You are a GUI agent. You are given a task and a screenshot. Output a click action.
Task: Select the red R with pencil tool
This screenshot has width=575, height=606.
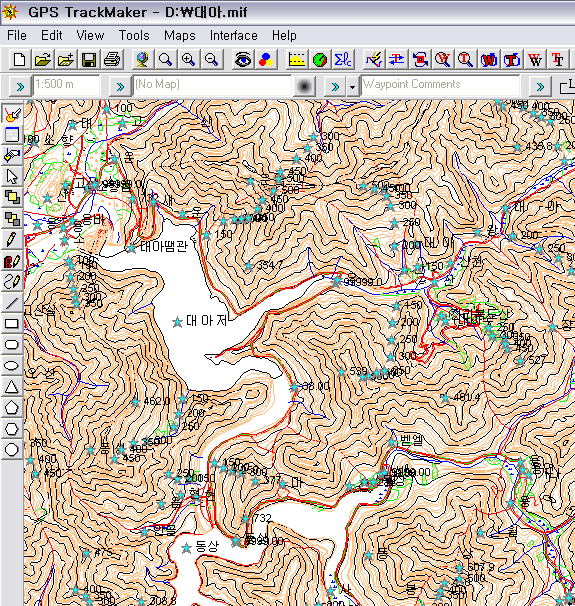coord(12,261)
